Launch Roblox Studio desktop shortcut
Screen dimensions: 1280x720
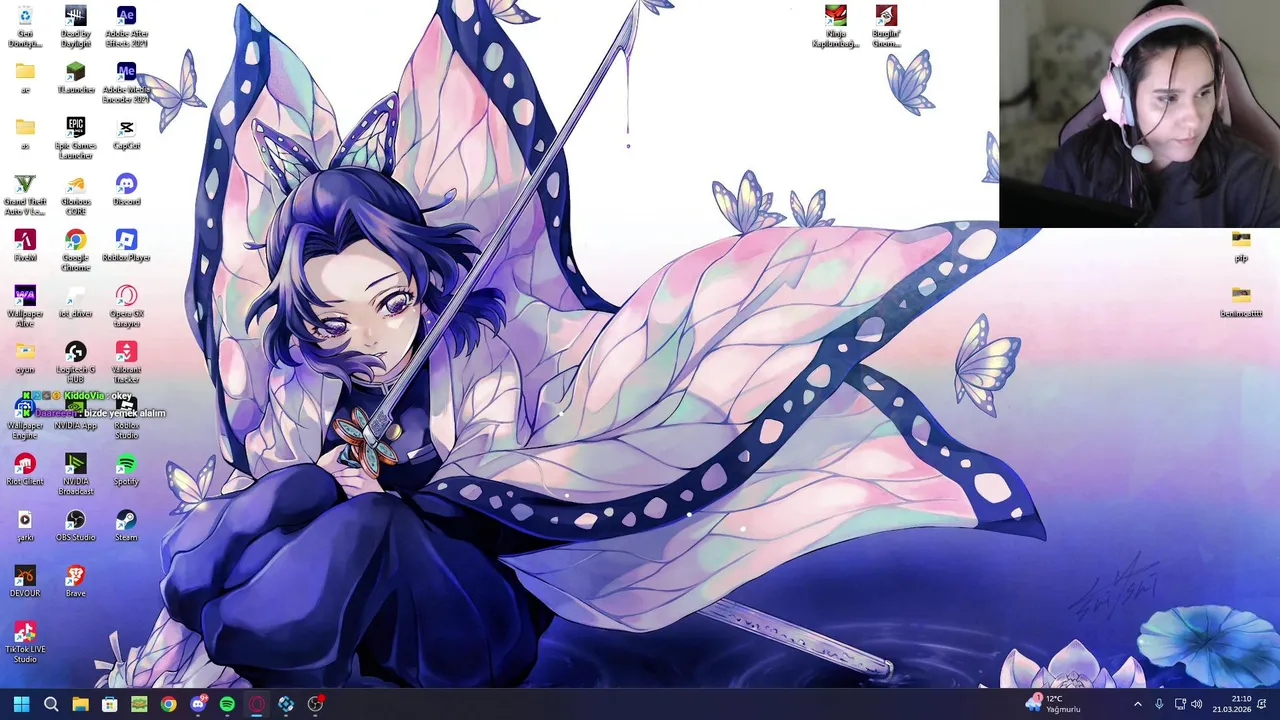[126, 420]
